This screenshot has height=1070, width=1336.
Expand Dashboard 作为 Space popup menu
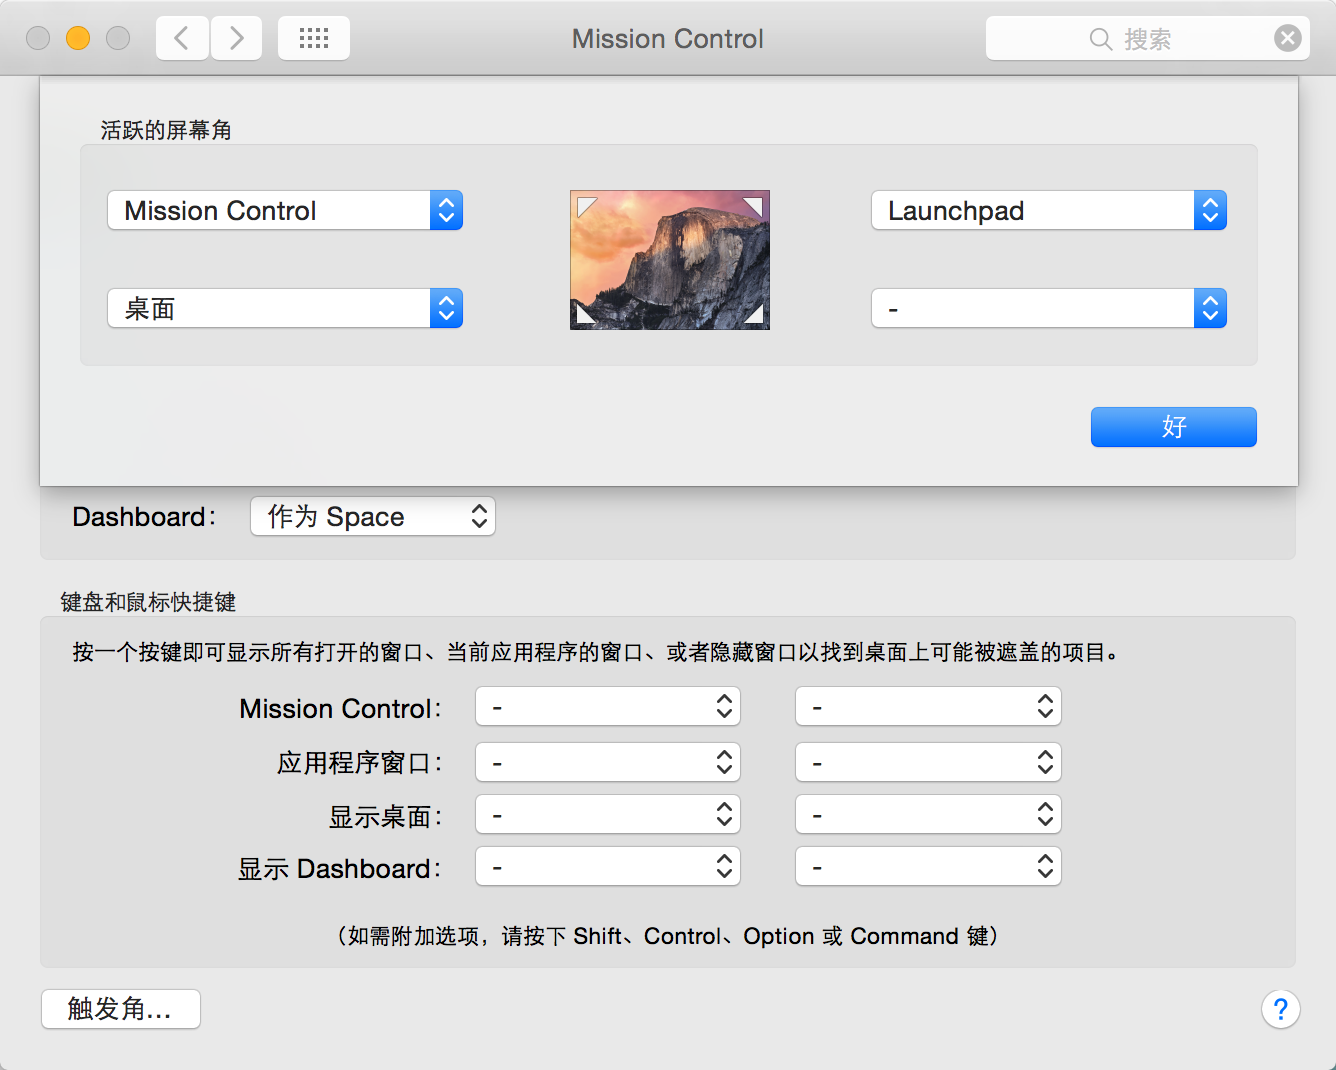(373, 517)
